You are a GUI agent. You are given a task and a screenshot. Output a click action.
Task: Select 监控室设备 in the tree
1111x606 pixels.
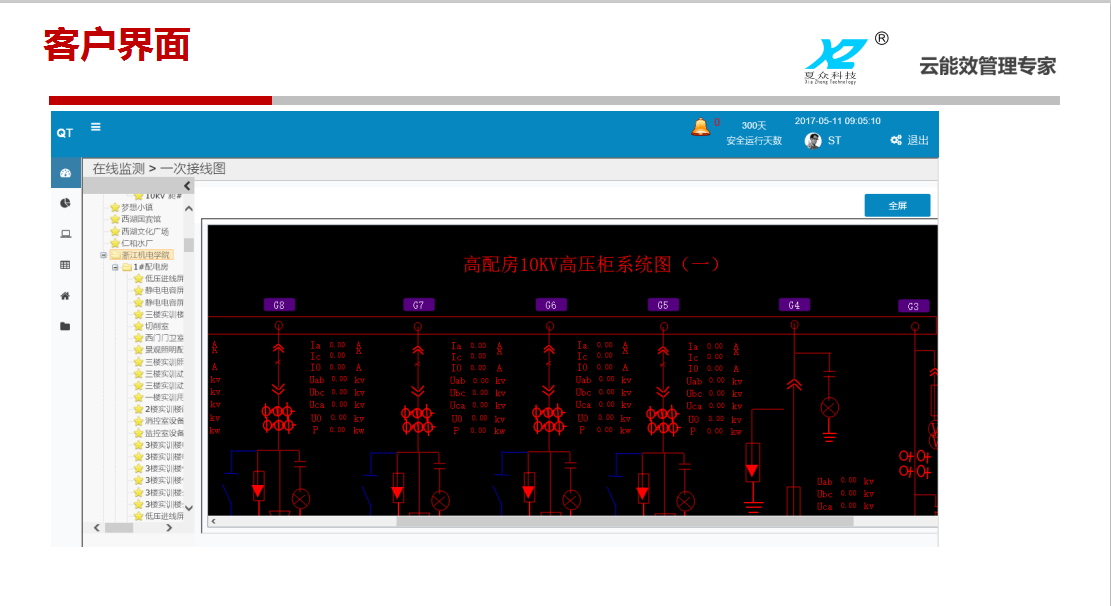coord(164,433)
